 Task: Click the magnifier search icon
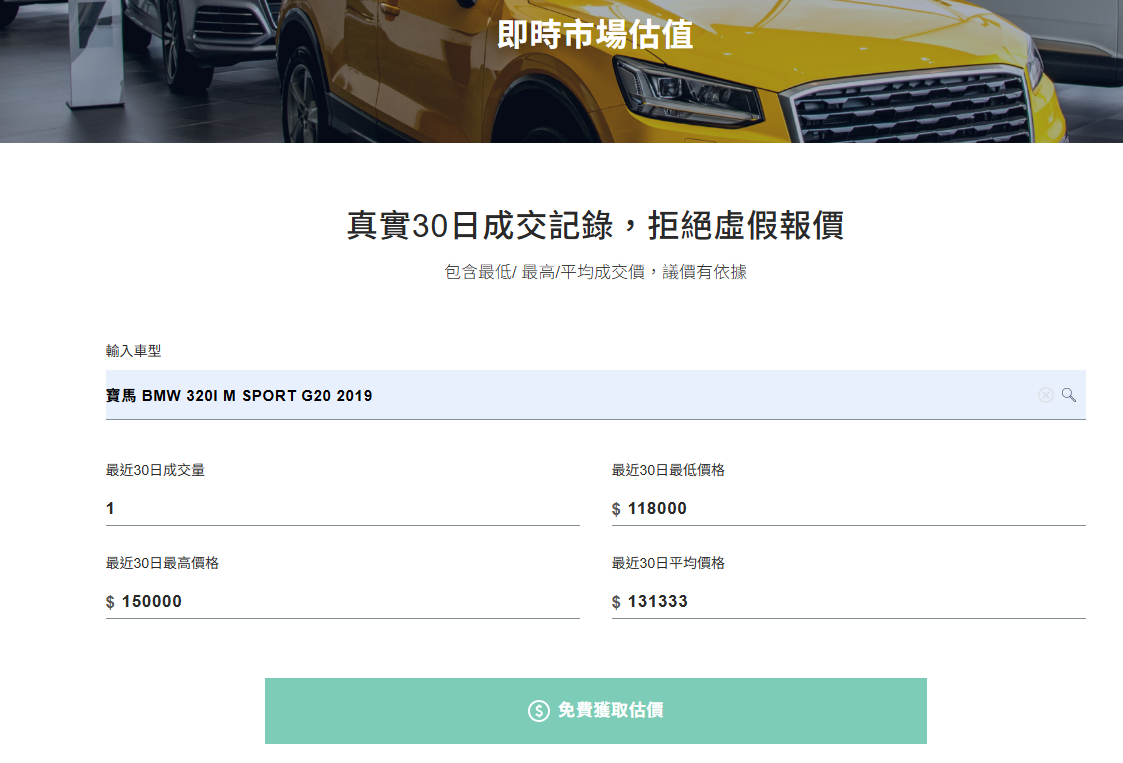pyautogui.click(x=1069, y=395)
